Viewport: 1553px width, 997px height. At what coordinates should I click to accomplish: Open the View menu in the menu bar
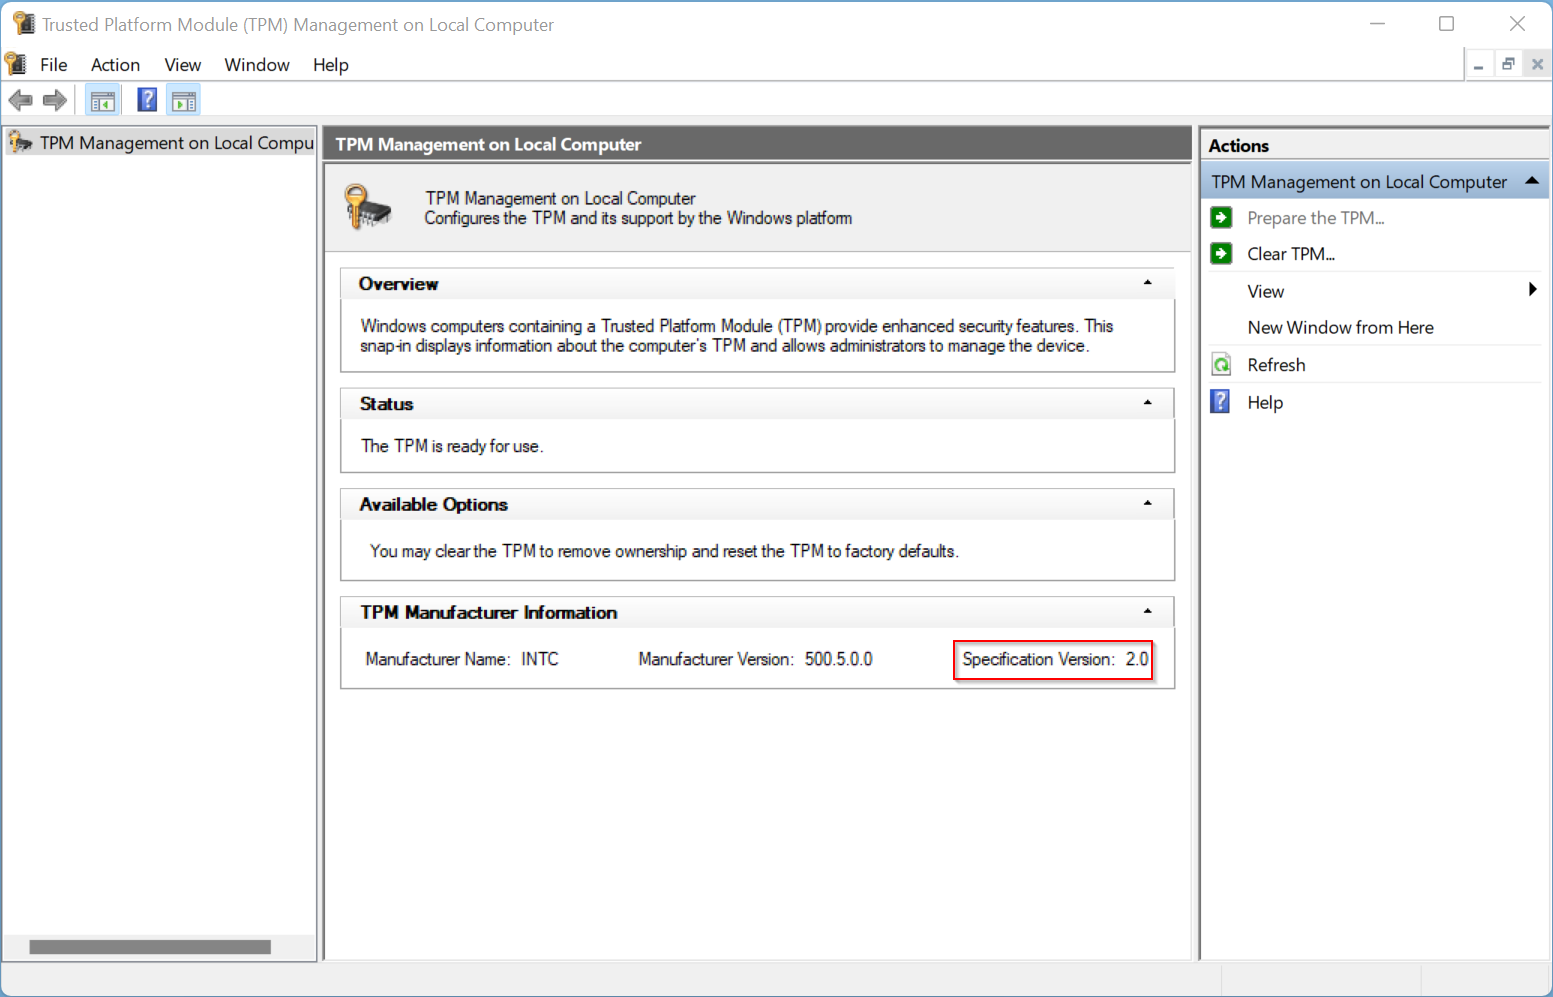183,65
